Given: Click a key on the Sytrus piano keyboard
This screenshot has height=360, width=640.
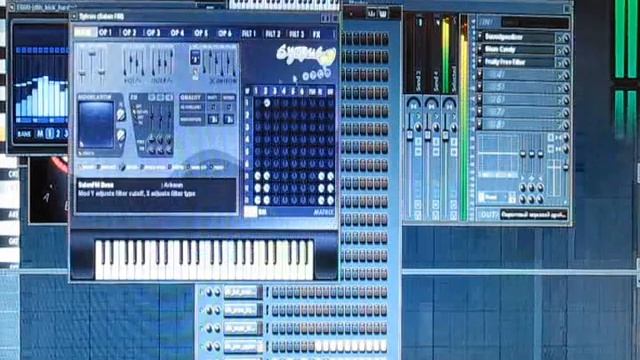Looking at the screenshot, I should tap(204, 260).
